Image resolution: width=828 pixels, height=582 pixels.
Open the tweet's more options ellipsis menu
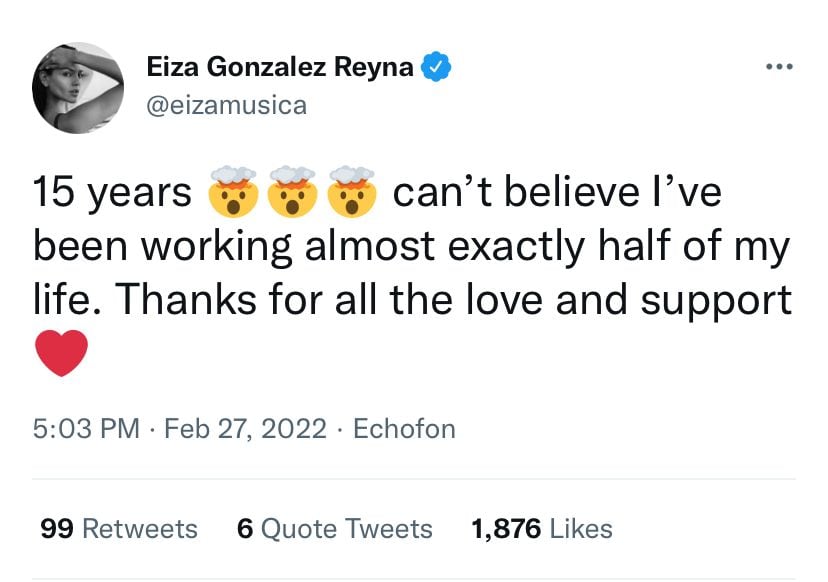click(777, 68)
